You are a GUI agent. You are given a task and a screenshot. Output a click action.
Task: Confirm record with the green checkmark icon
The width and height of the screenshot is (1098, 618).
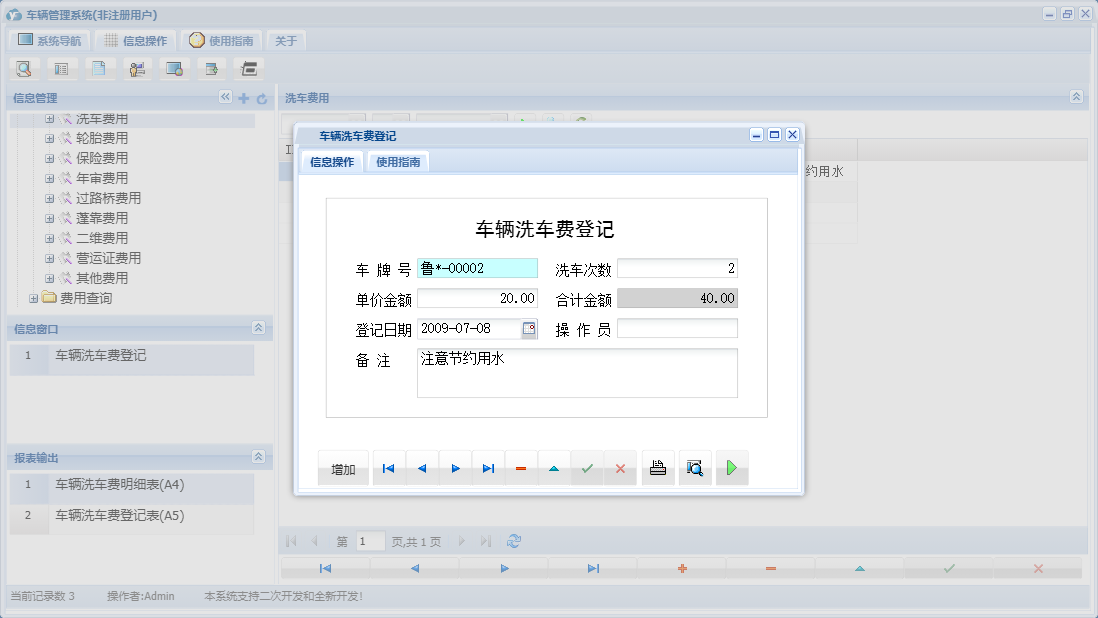pyautogui.click(x=587, y=467)
